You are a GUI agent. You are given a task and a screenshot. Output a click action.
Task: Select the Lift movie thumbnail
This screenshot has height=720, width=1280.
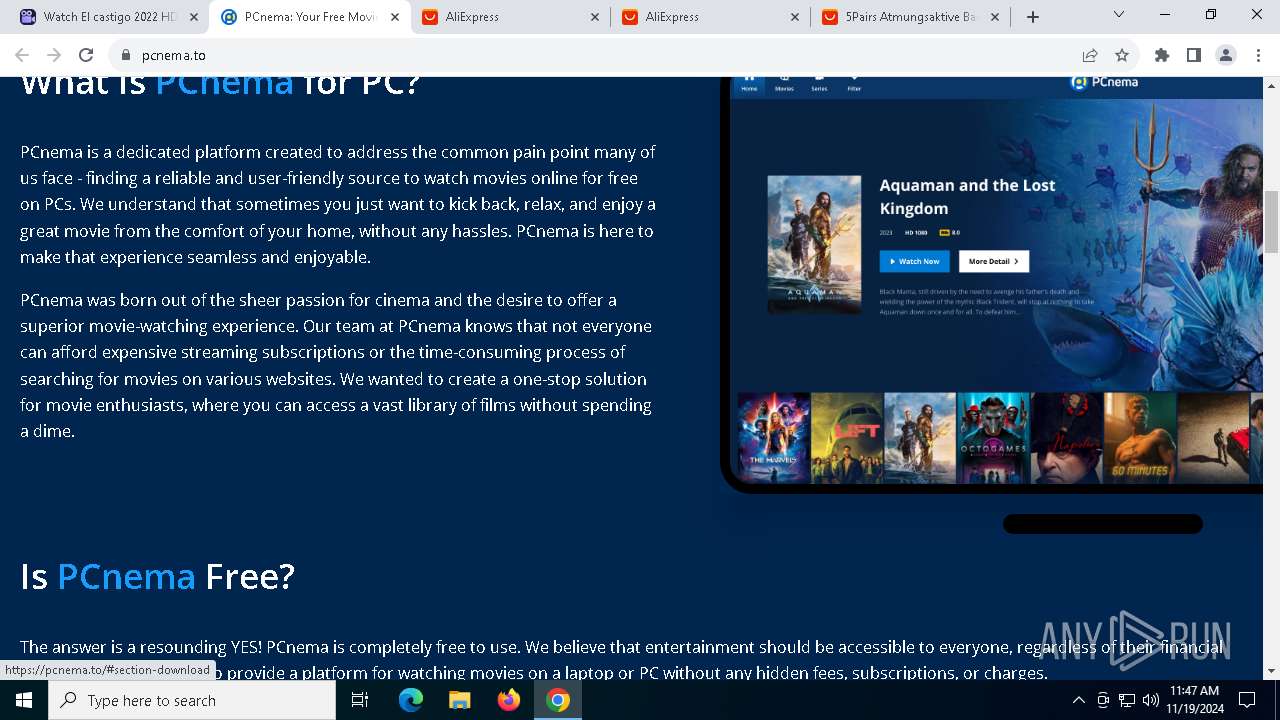(x=847, y=438)
